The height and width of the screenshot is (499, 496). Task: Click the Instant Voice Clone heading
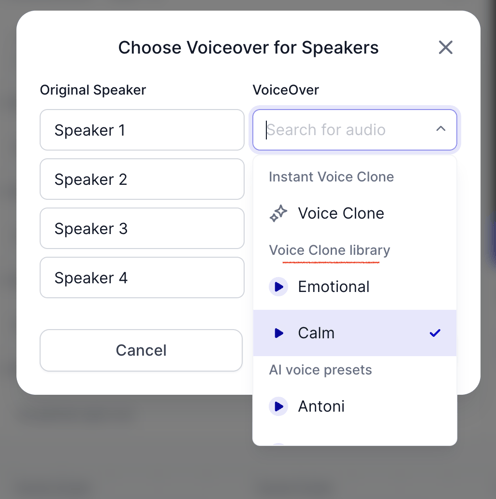[x=331, y=177]
